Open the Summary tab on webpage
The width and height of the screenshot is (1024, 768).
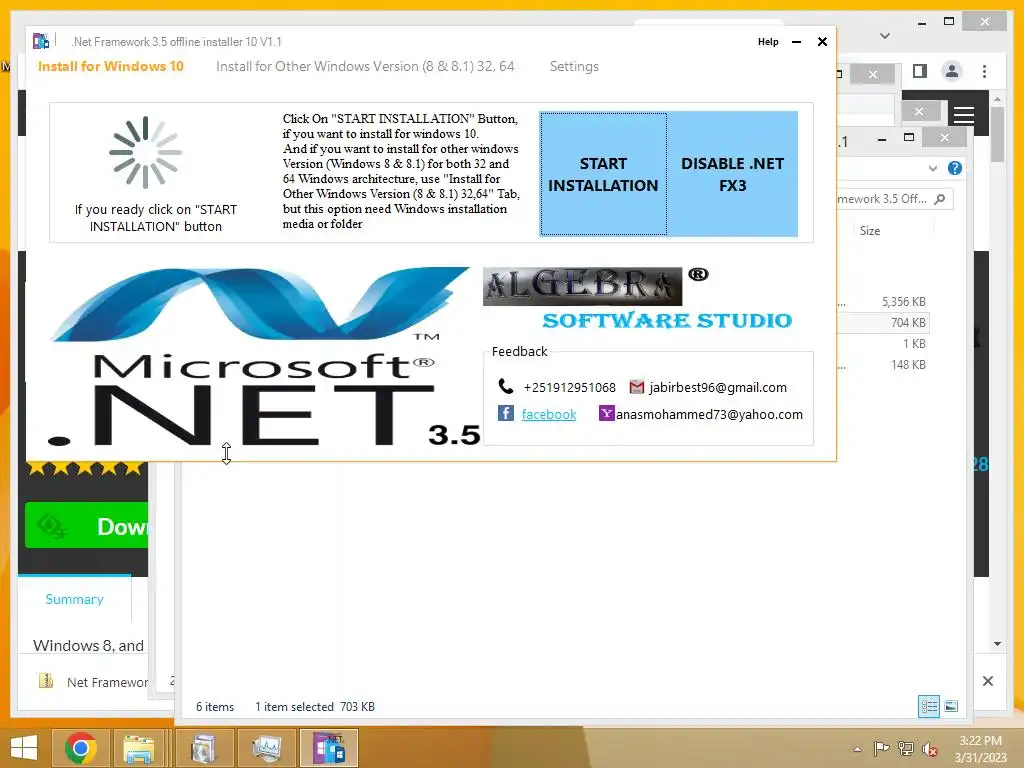click(74, 600)
